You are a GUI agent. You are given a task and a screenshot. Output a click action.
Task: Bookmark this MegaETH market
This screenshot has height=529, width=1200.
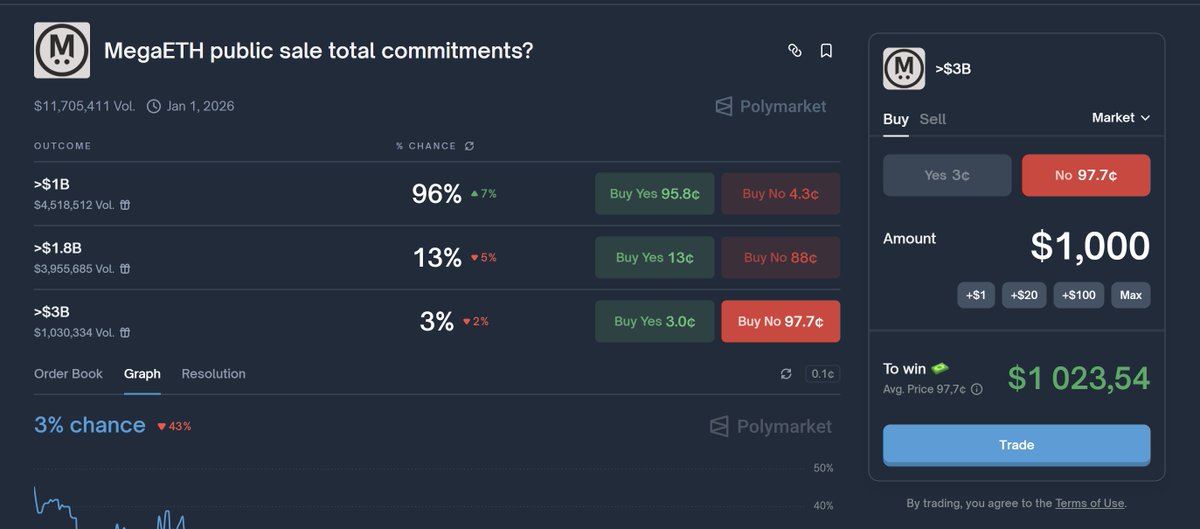826,50
